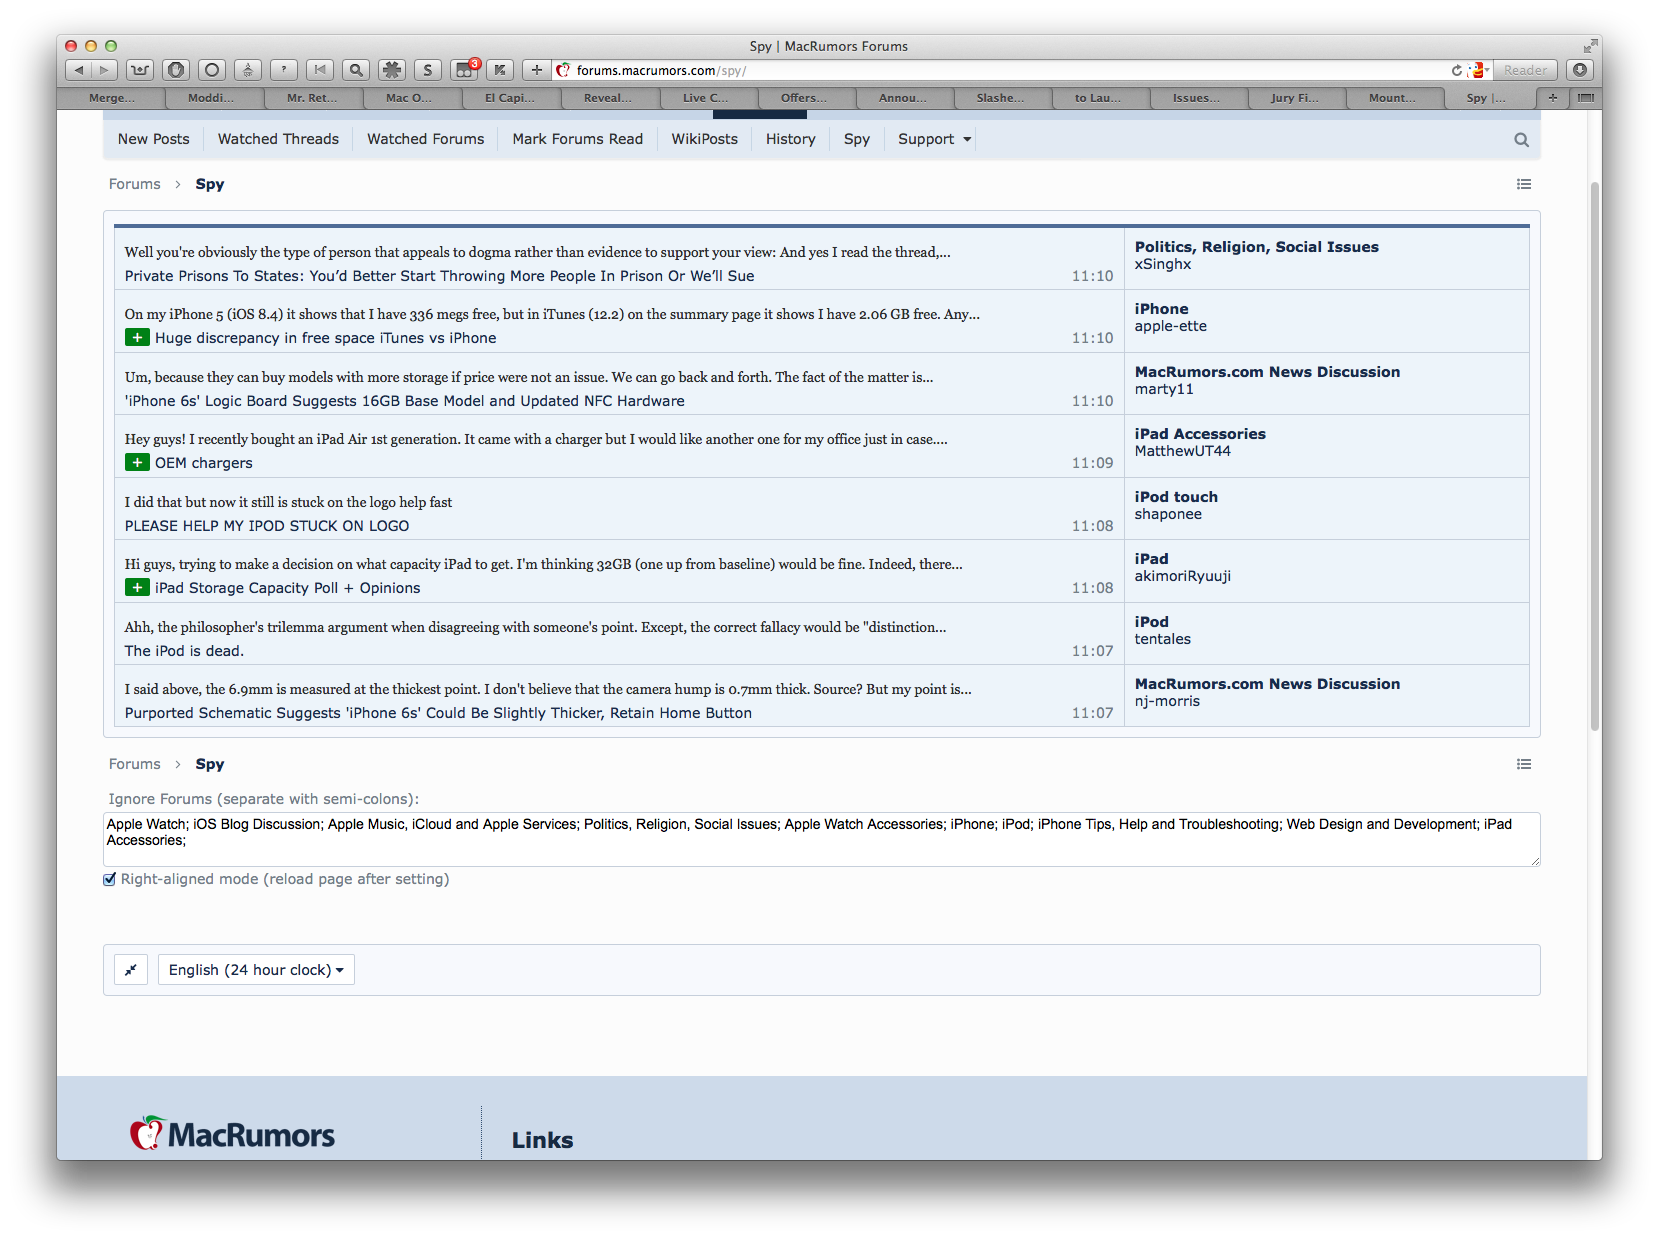Click the ornament-shaped toolbar extension icon

[248, 70]
